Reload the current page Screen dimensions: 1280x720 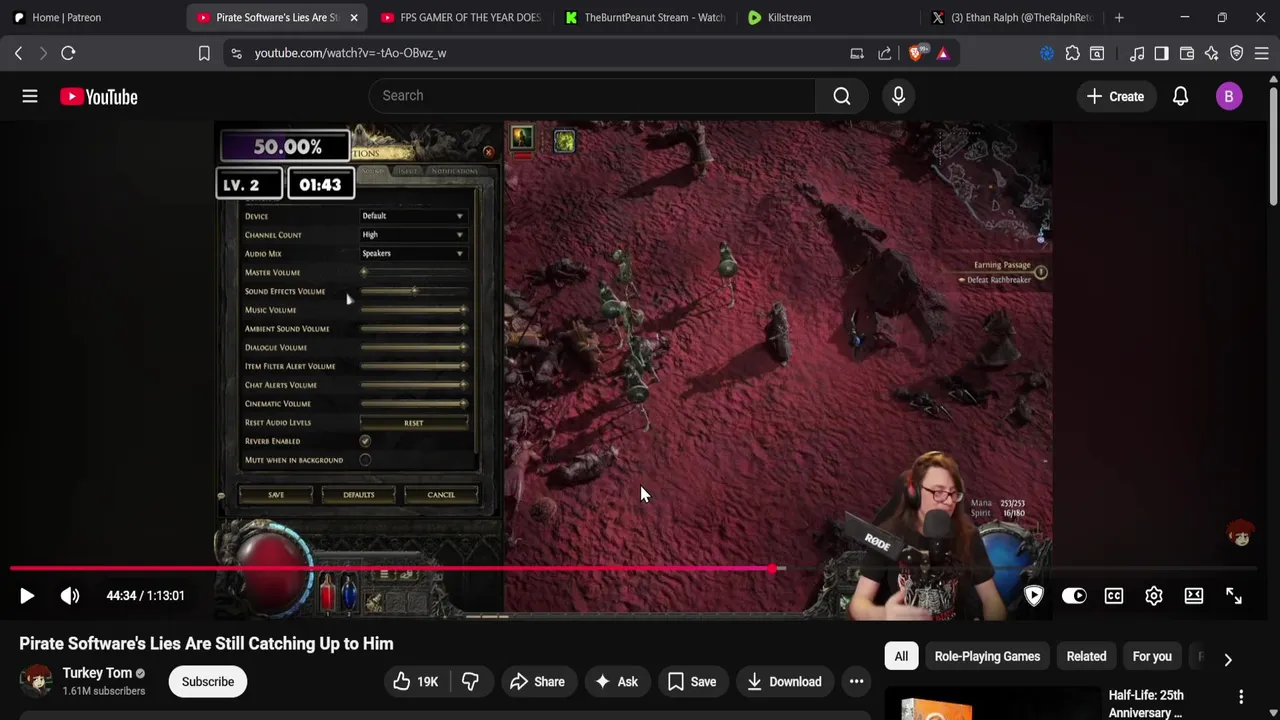tap(68, 53)
